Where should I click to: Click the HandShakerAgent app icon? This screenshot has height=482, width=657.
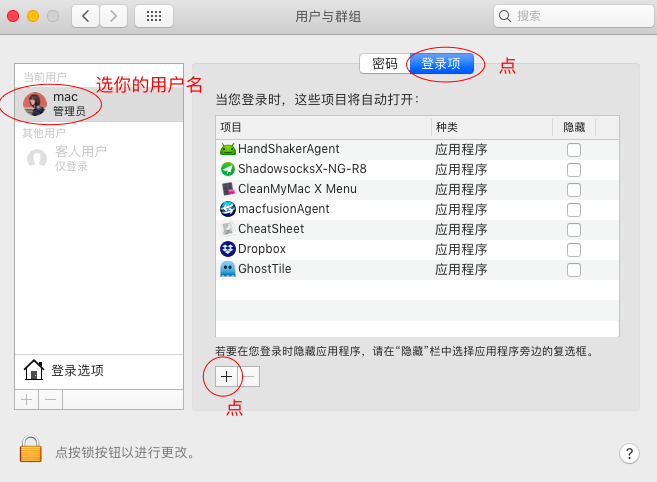point(227,149)
